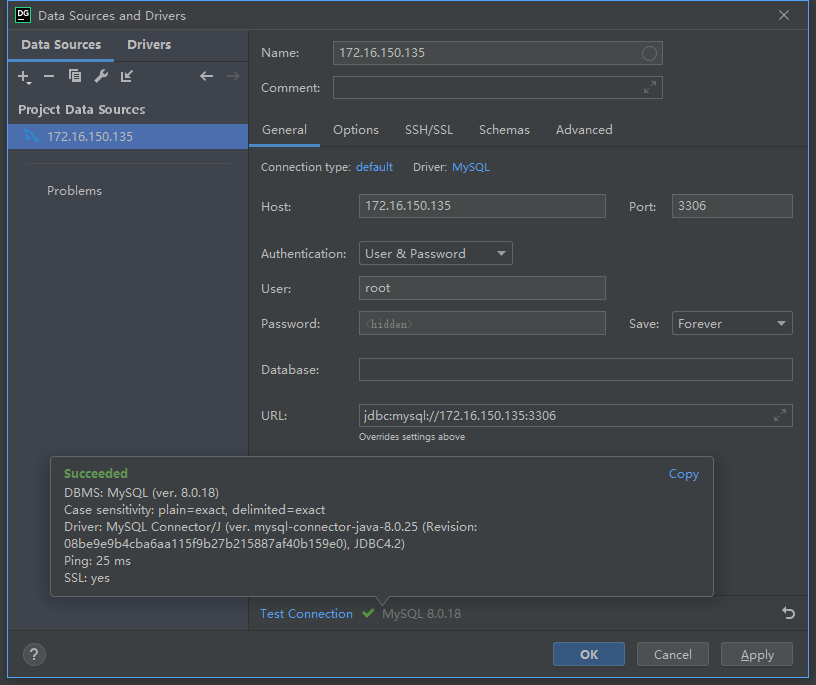Click into the Port field showing 3306

coord(732,206)
